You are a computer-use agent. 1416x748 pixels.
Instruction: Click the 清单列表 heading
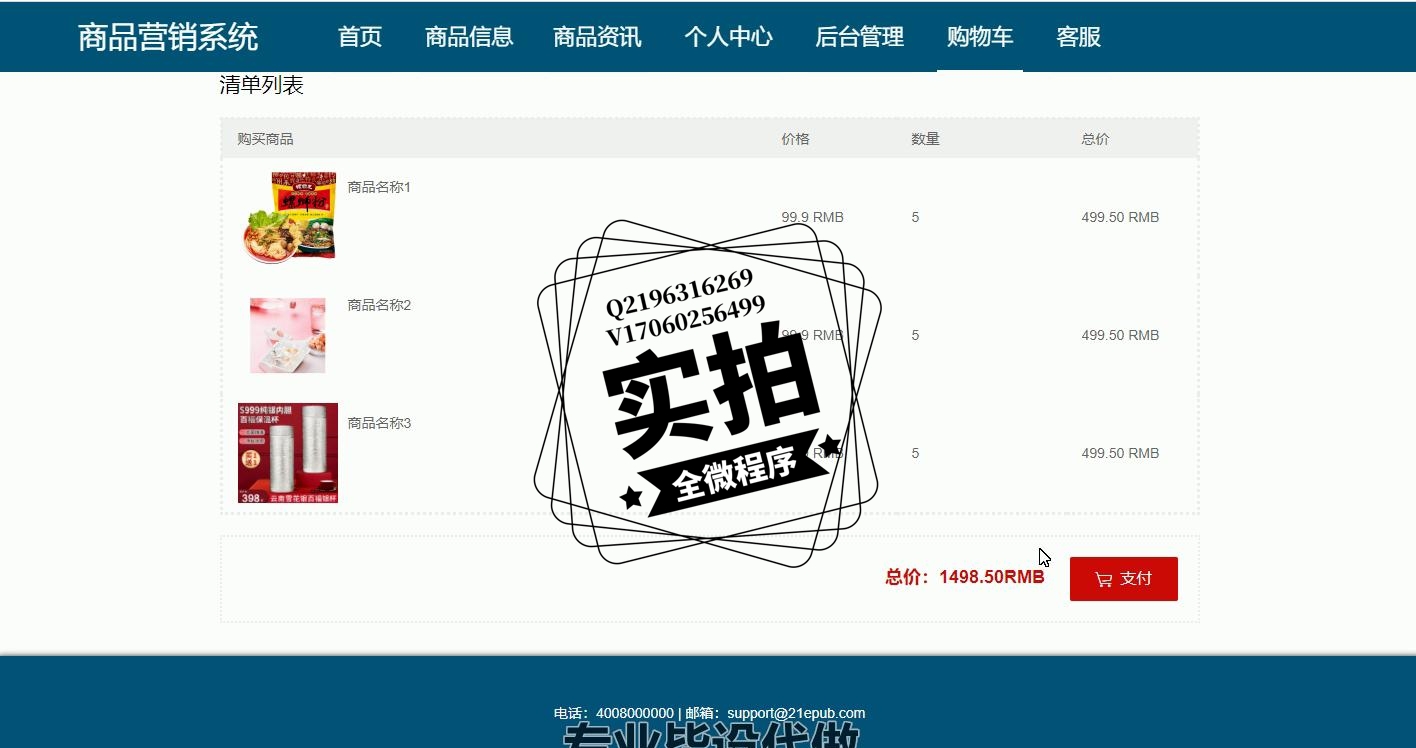coord(261,86)
